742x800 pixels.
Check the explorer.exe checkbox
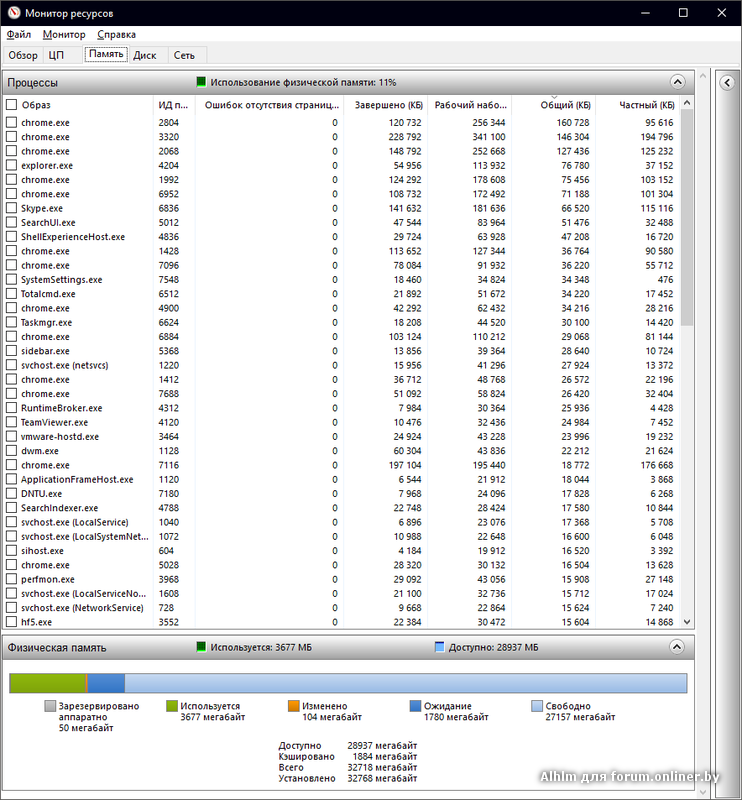click(x=11, y=165)
